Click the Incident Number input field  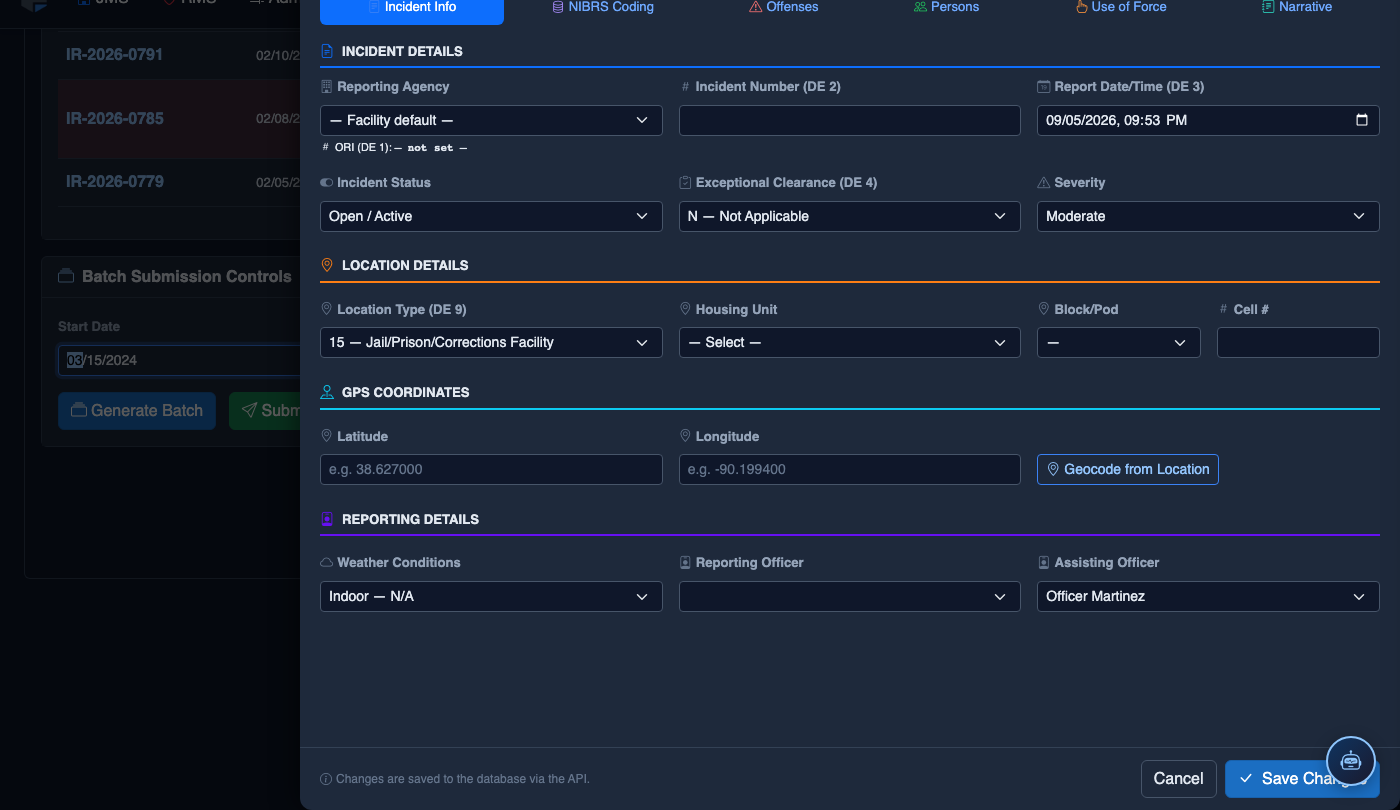(x=850, y=120)
